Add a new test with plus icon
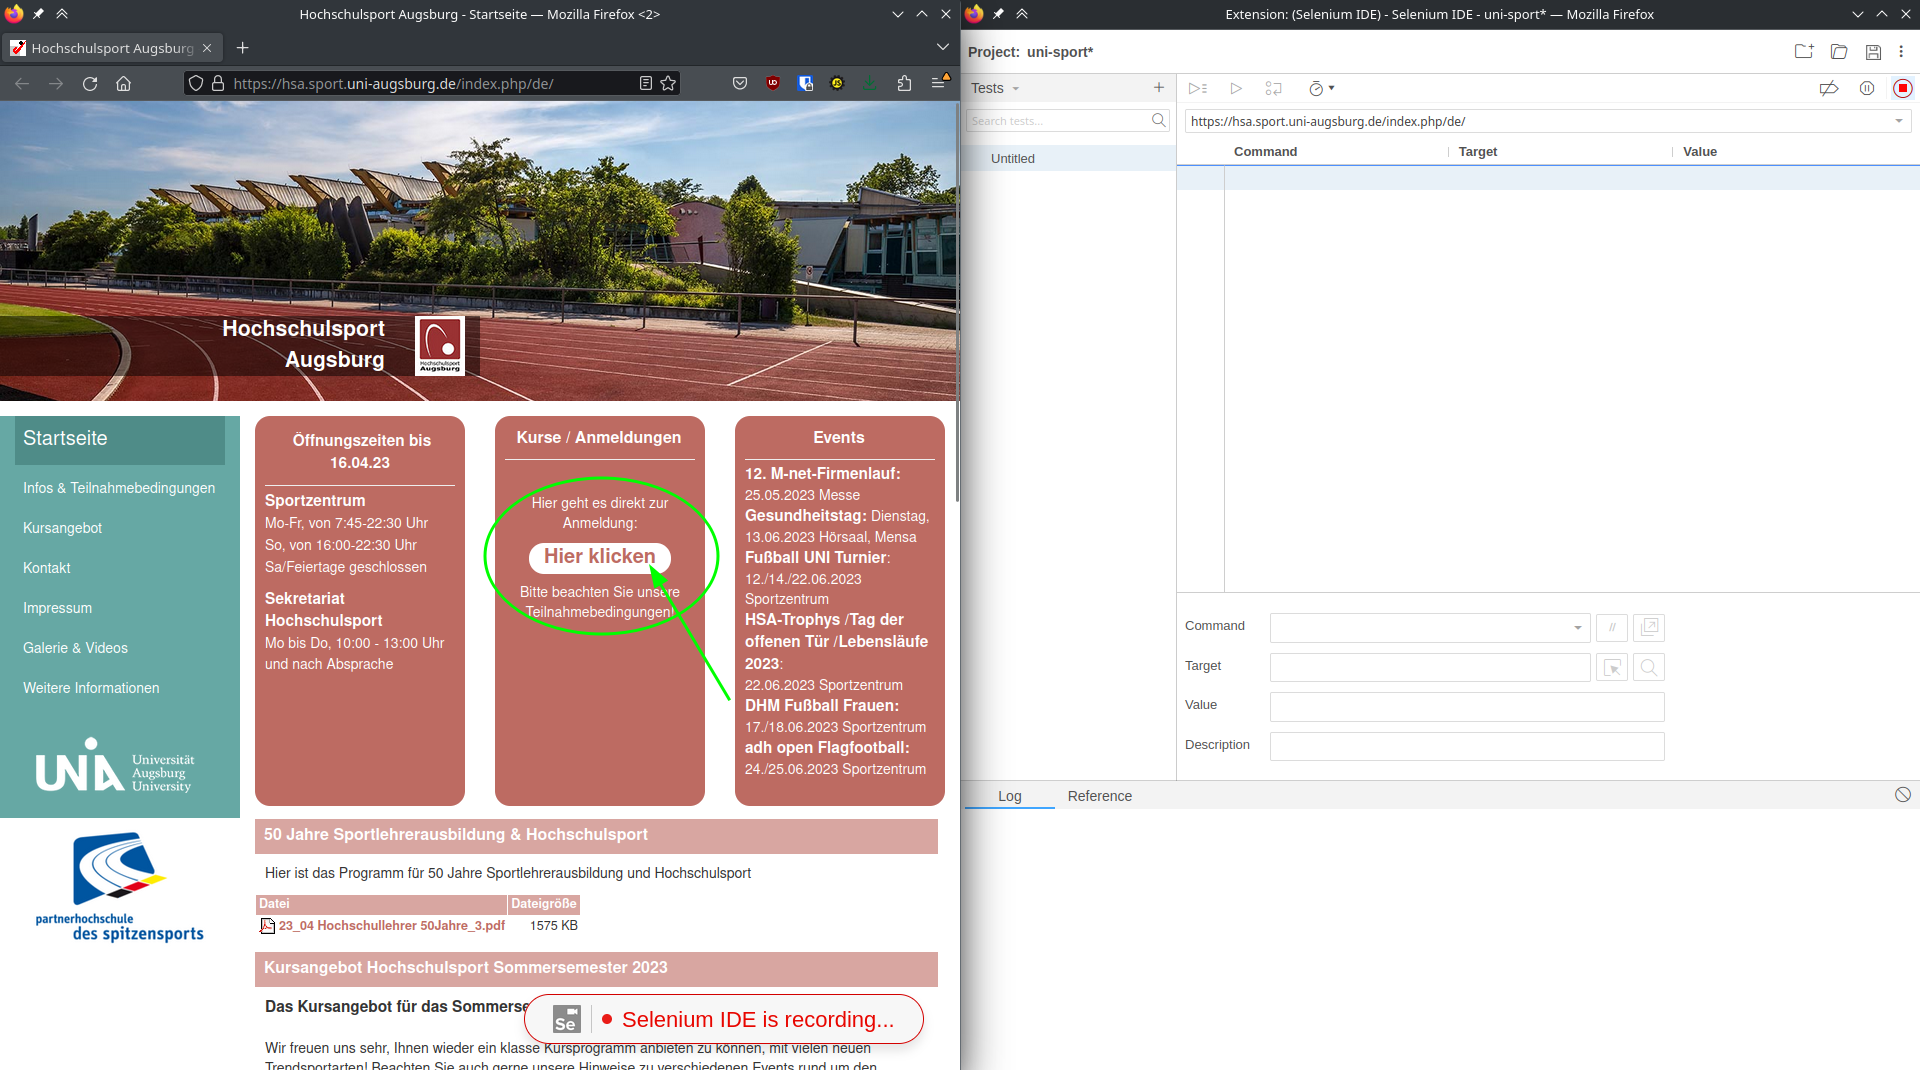Screen dimensions: 1920x1070 1159,88
